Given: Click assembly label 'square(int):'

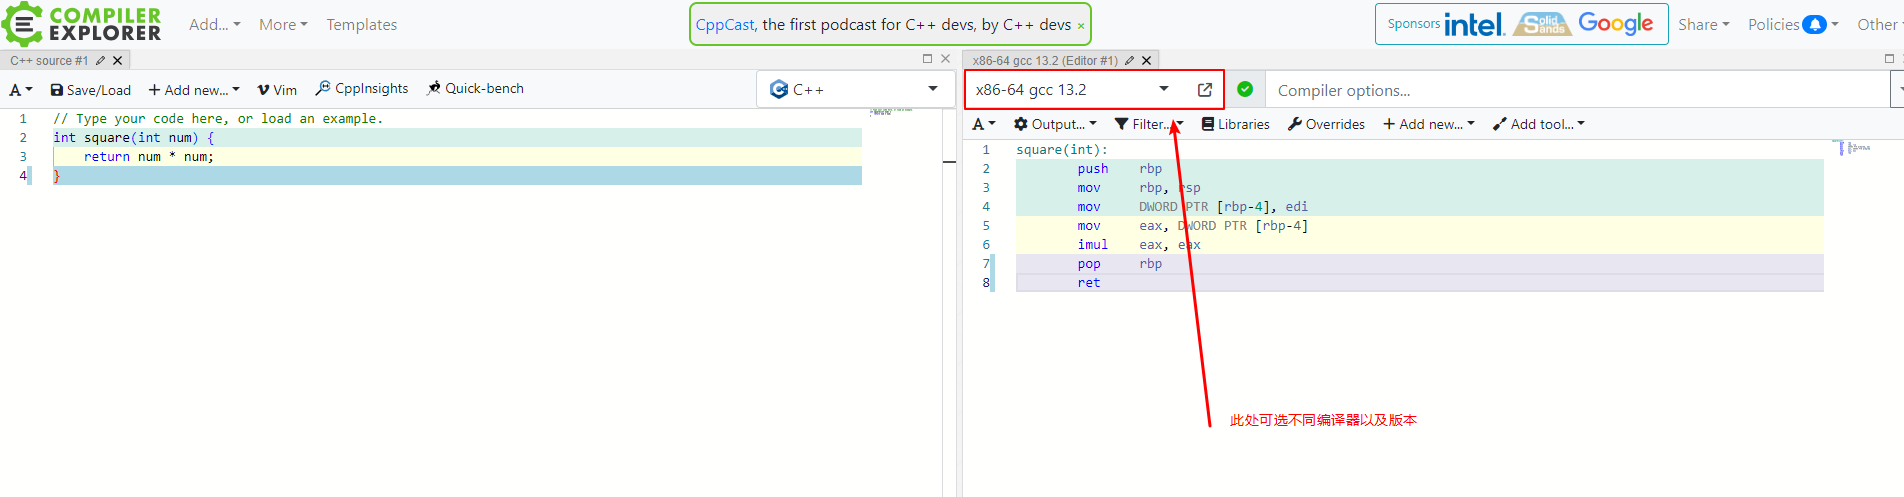Looking at the screenshot, I should pyautogui.click(x=1062, y=150).
